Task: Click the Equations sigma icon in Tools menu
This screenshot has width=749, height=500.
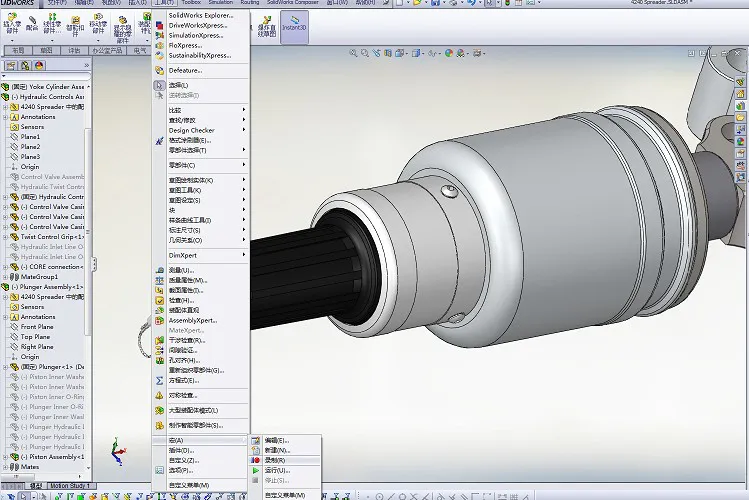Action: click(x=160, y=381)
